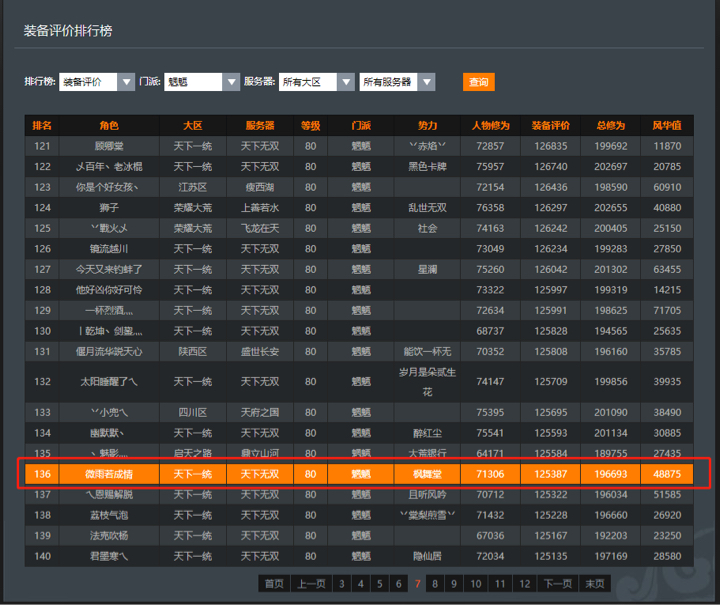
Task: Select character 狮子 in rank 124
Action: point(109,207)
